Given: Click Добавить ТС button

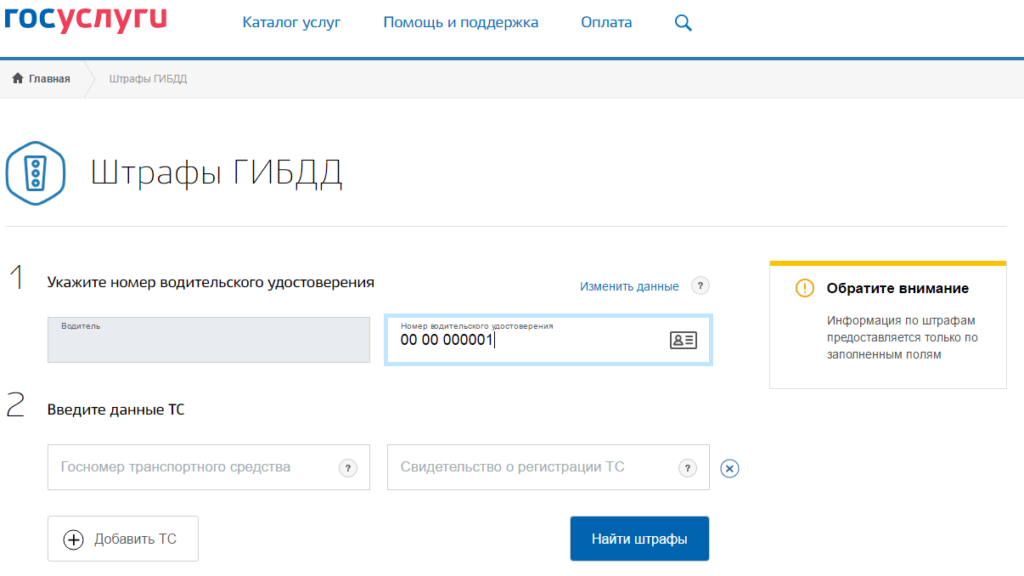Looking at the screenshot, I should click(x=123, y=539).
